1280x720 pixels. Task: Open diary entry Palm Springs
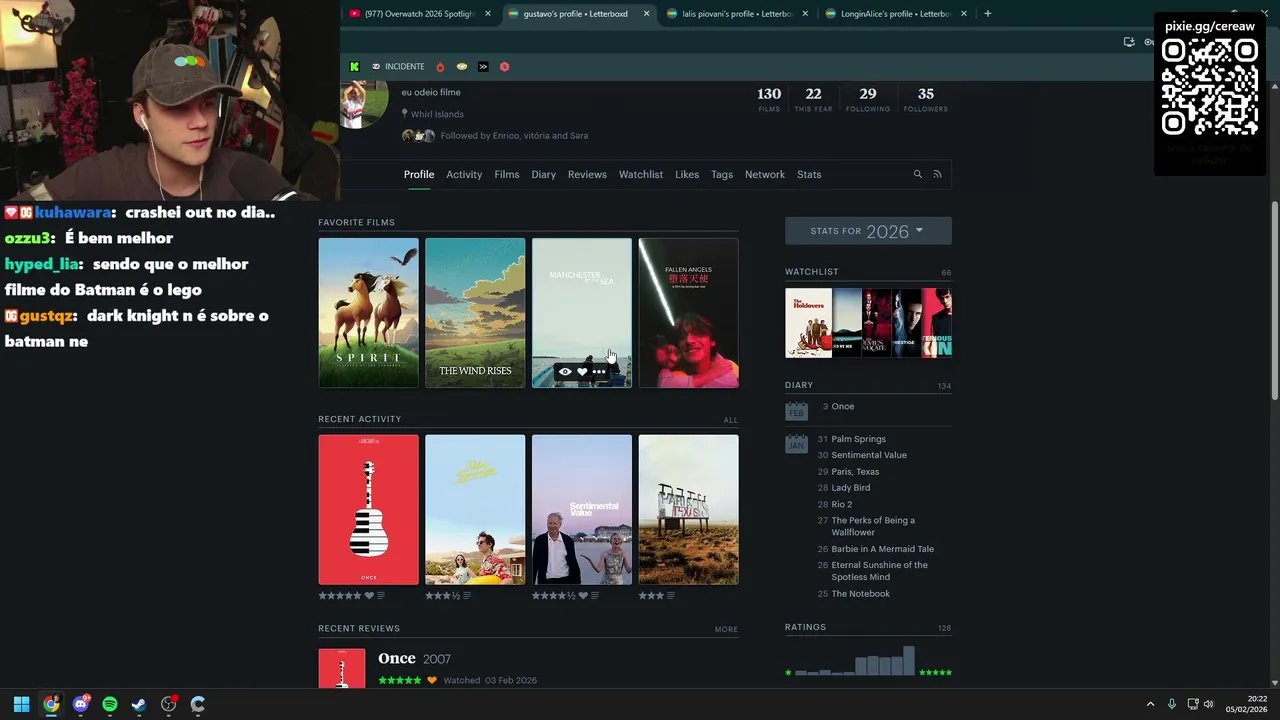[858, 439]
